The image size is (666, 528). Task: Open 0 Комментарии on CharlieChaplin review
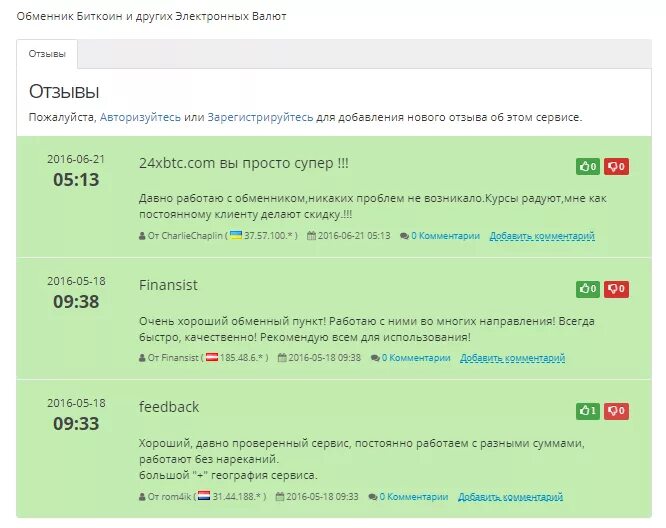[x=445, y=236]
